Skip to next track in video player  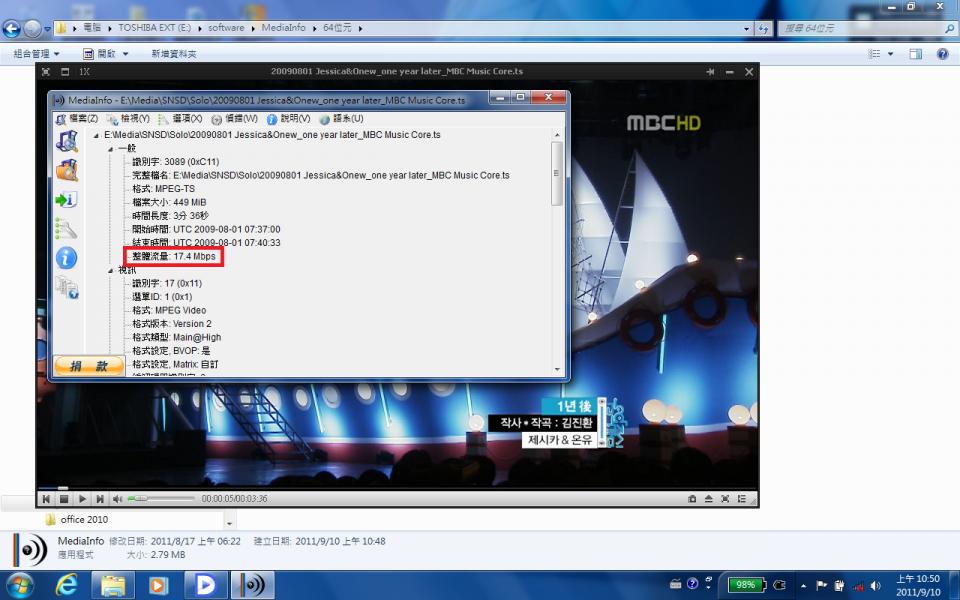click(x=100, y=499)
